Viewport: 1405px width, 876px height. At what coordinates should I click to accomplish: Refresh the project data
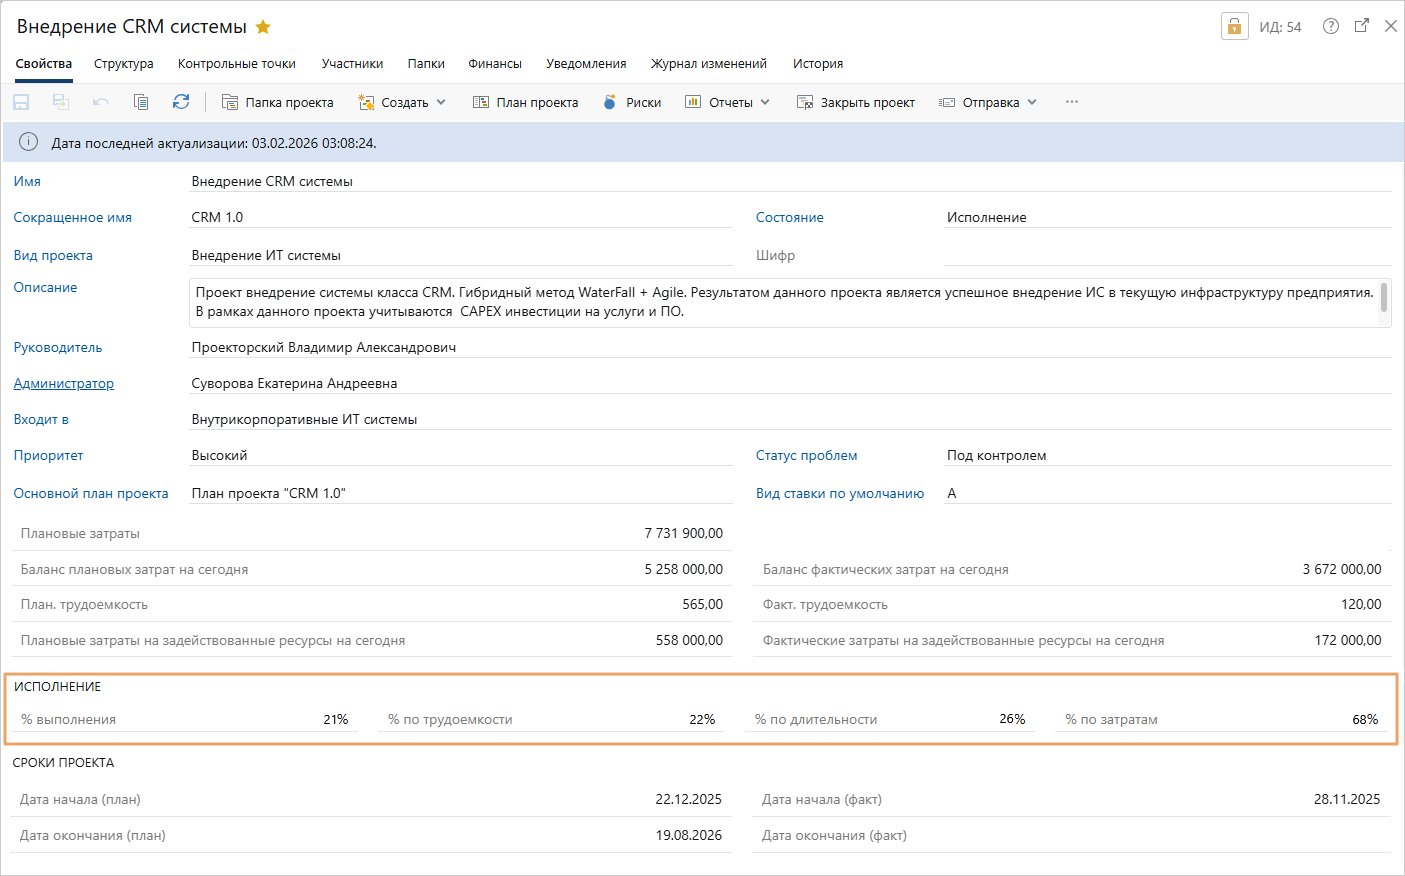(x=181, y=102)
